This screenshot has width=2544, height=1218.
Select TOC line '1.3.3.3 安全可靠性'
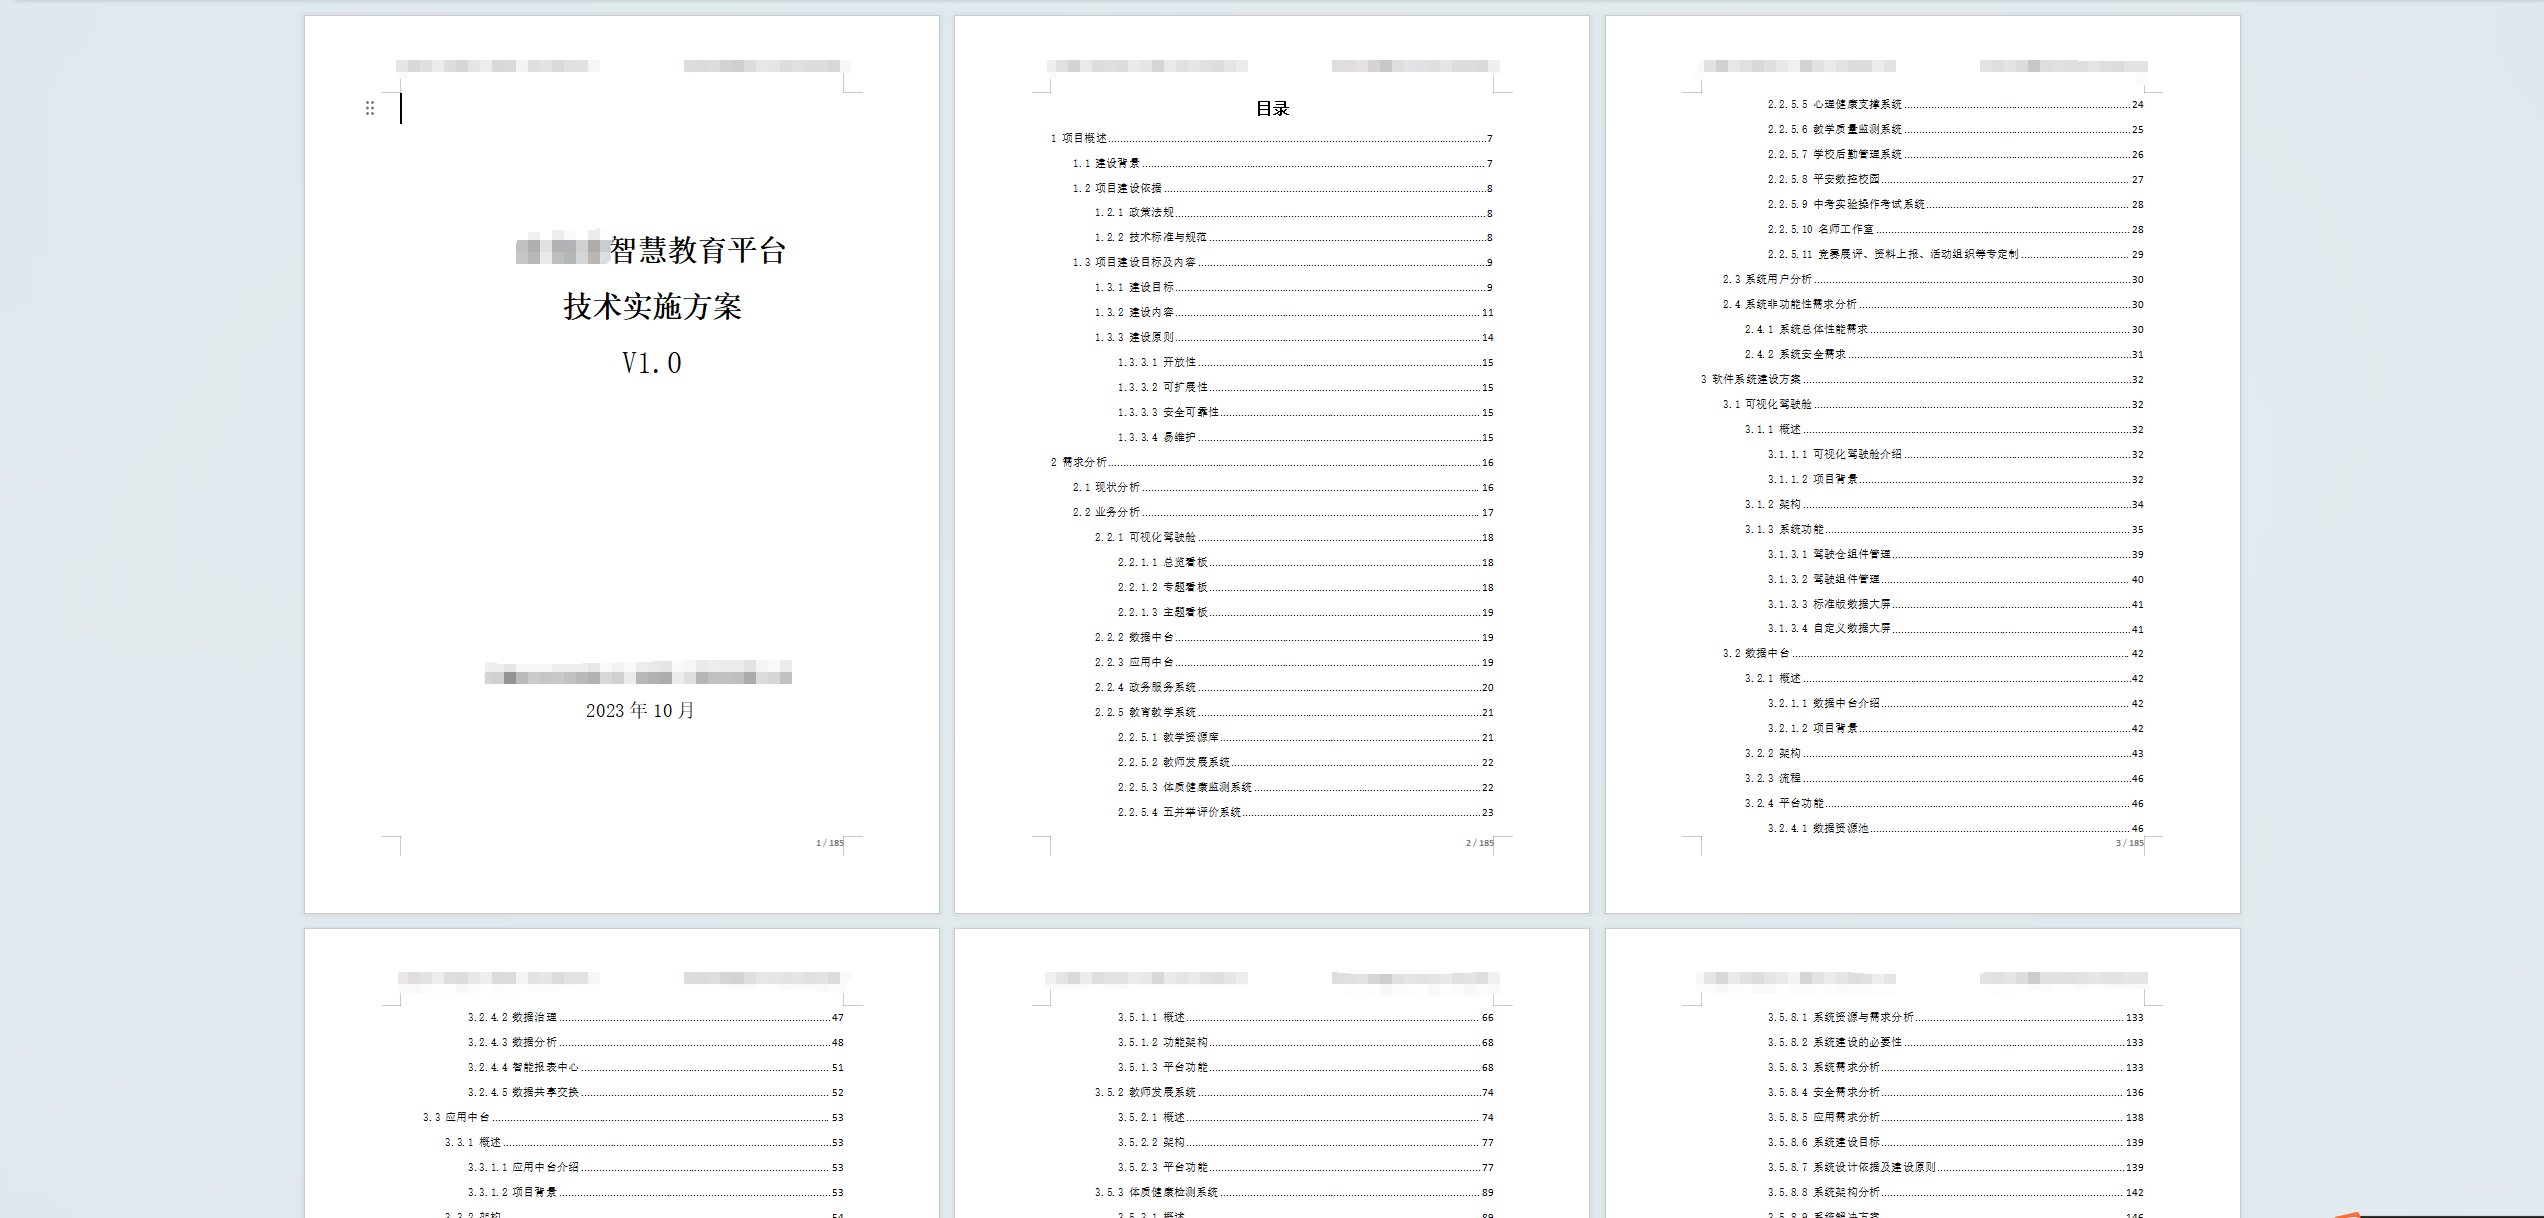[1305, 413]
